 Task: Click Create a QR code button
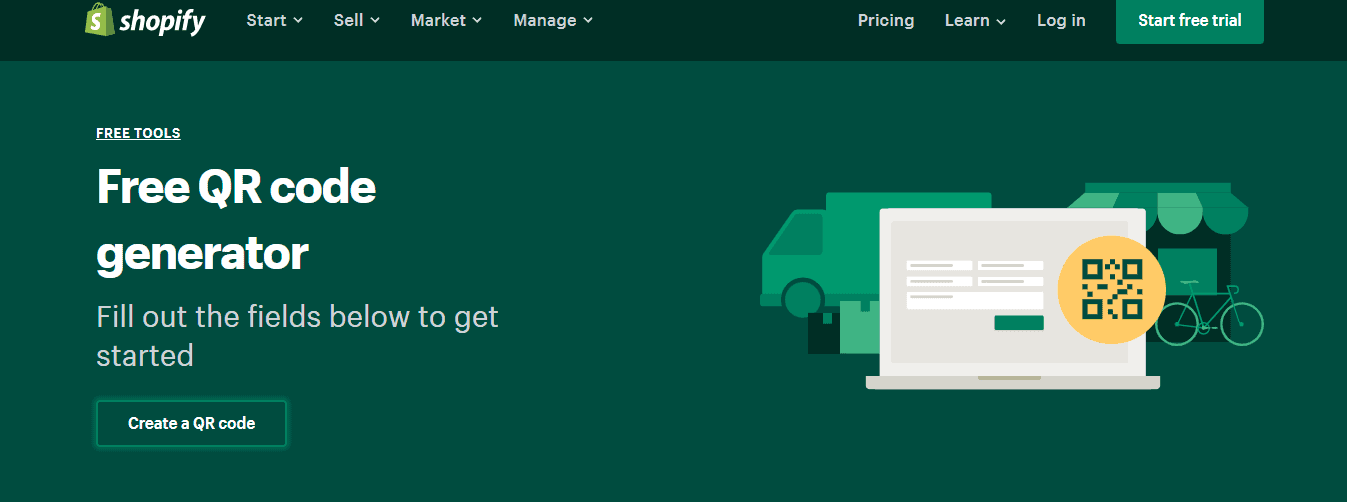pyautogui.click(x=192, y=423)
